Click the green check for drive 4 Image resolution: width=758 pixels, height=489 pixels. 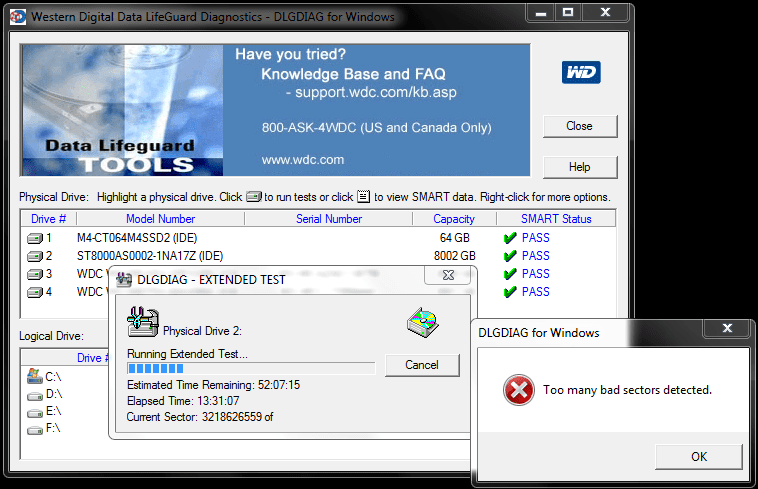click(x=510, y=292)
